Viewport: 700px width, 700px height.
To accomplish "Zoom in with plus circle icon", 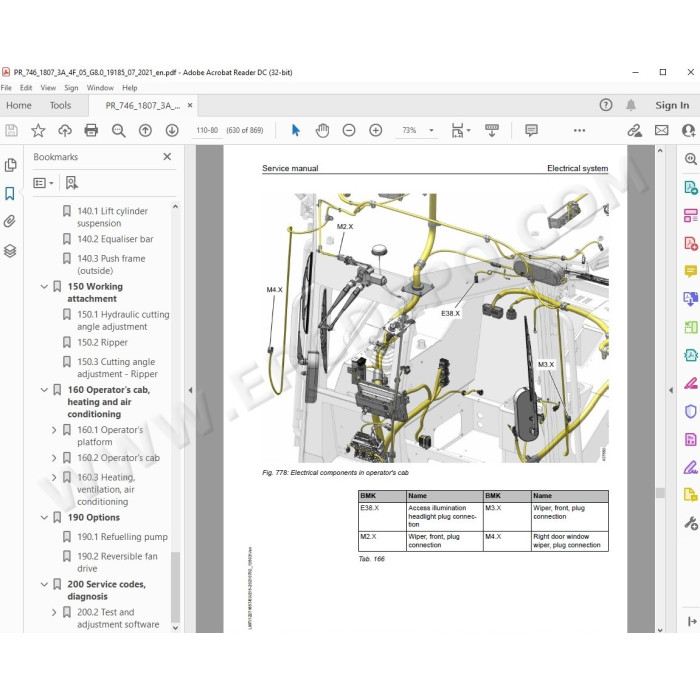I will (375, 130).
